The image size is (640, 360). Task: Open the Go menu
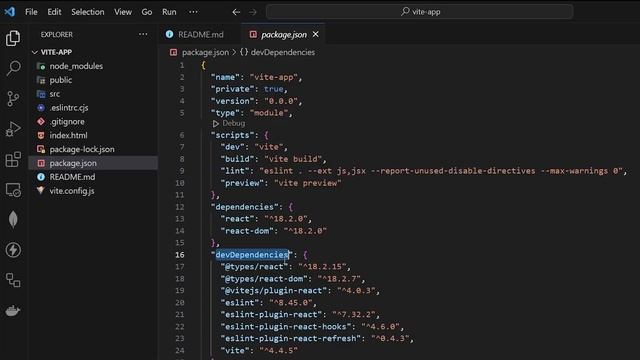[147, 12]
